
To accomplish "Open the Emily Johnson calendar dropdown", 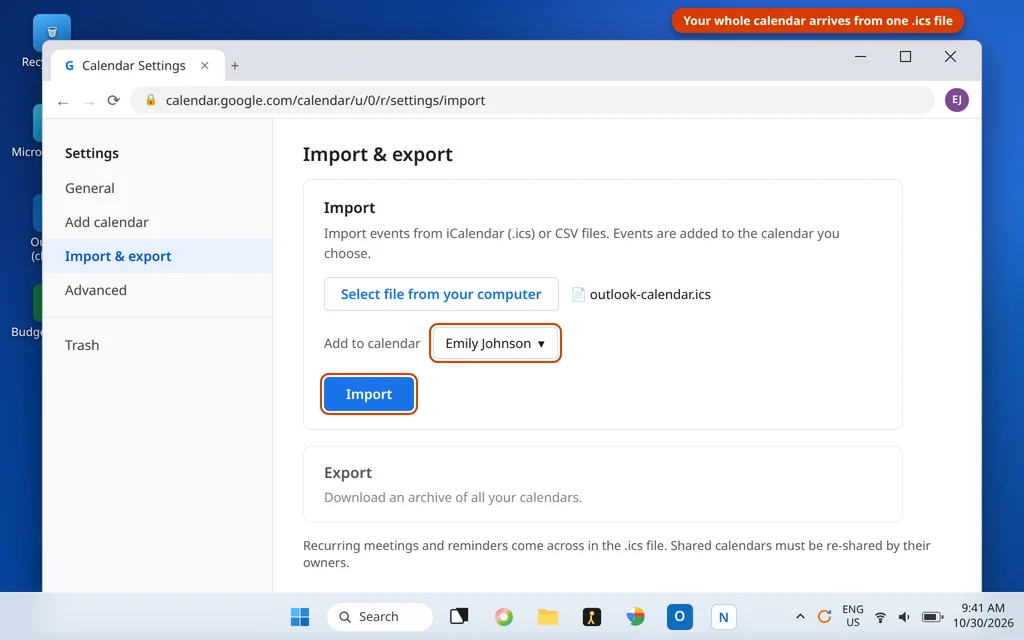I will [x=495, y=344].
